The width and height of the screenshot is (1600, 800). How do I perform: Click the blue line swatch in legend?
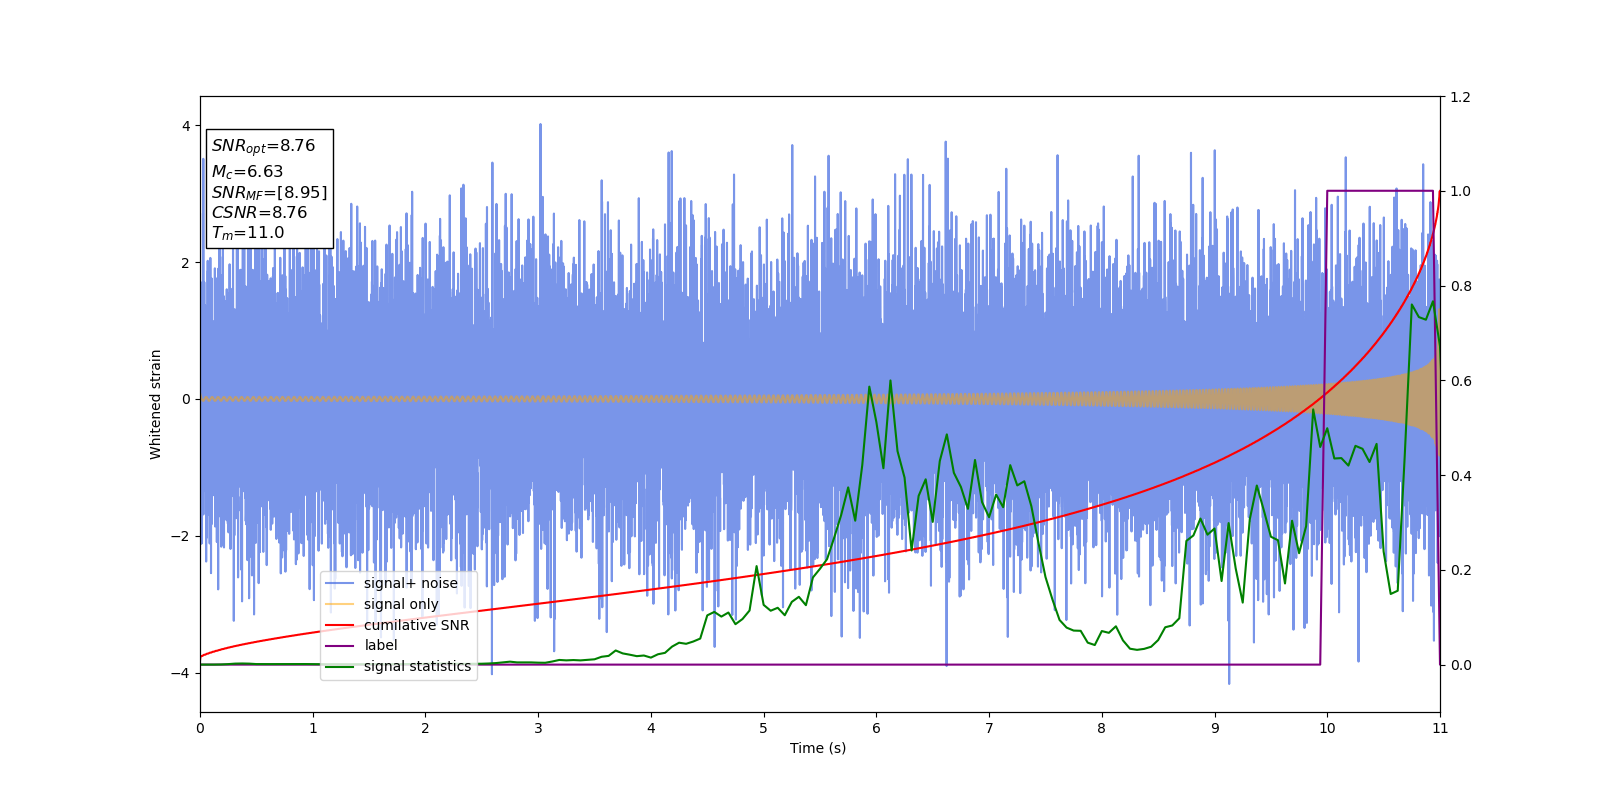tap(340, 584)
